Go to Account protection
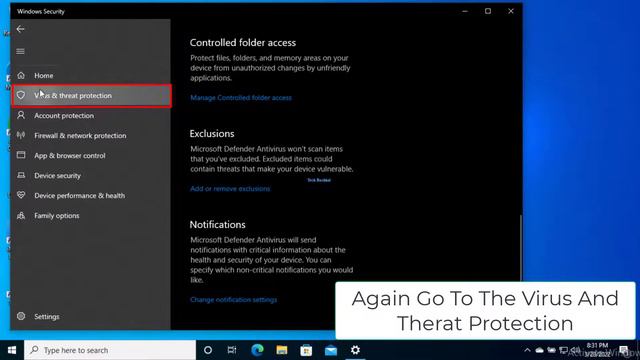This screenshot has height=360, width=640. coord(91,116)
